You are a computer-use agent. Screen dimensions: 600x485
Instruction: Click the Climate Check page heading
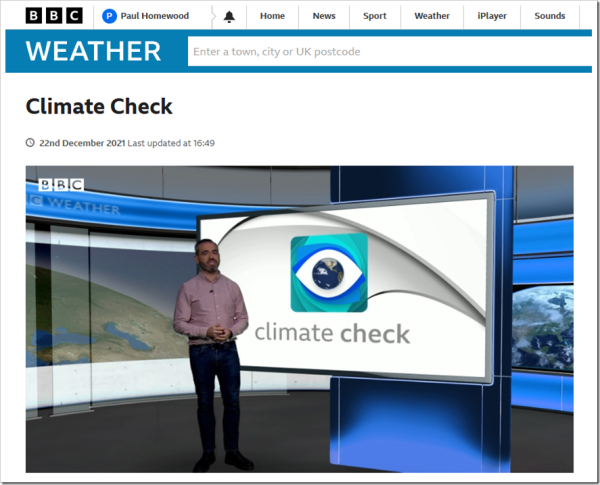(99, 106)
